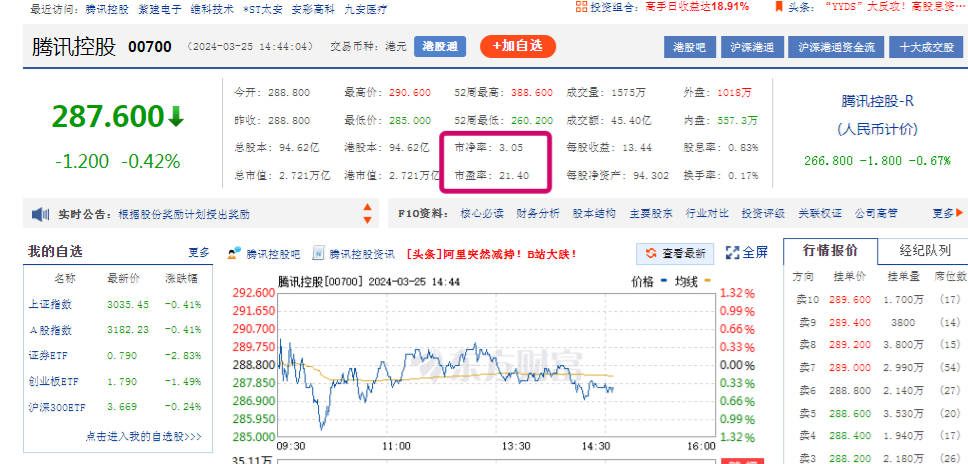Viewport: 968px width, 464px height.
Task: Open 十大成交股 button
Action: click(927, 48)
